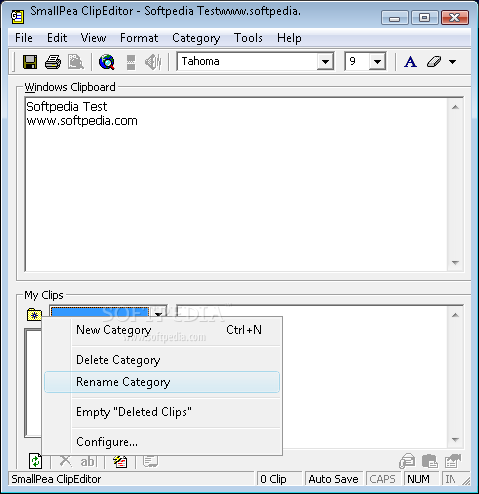Click clipboard scrollbar up arrow

pyautogui.click(x=455, y=107)
